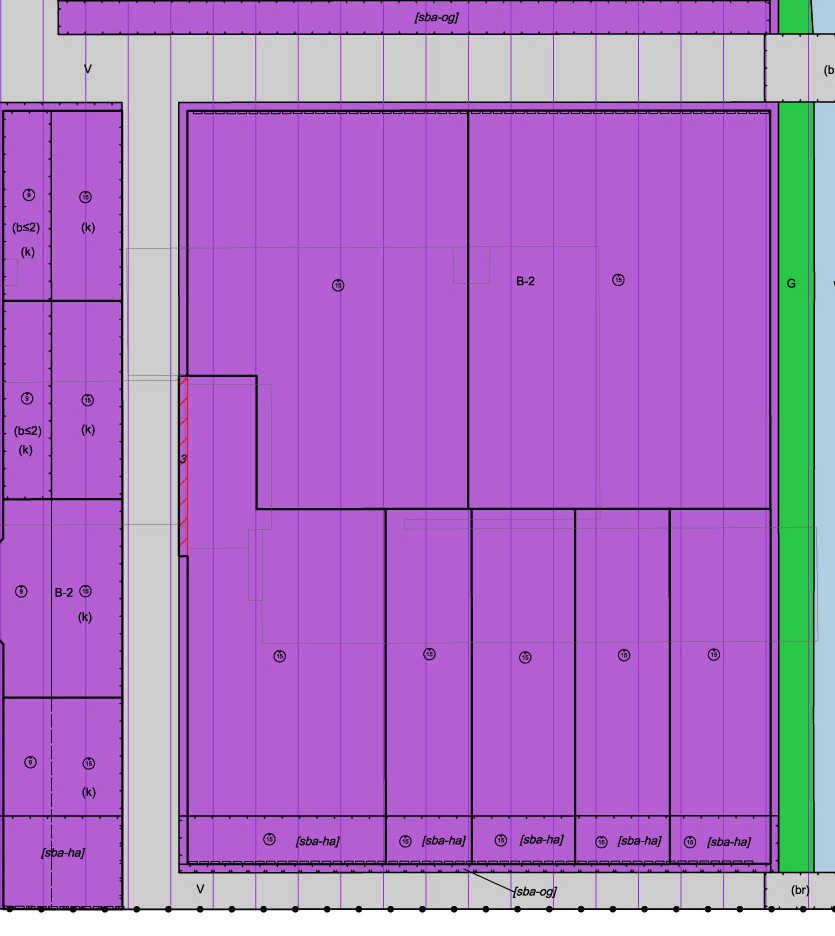Click the [sba-og] label at the top edge
The width and height of the screenshot is (835, 936).
click(436, 17)
